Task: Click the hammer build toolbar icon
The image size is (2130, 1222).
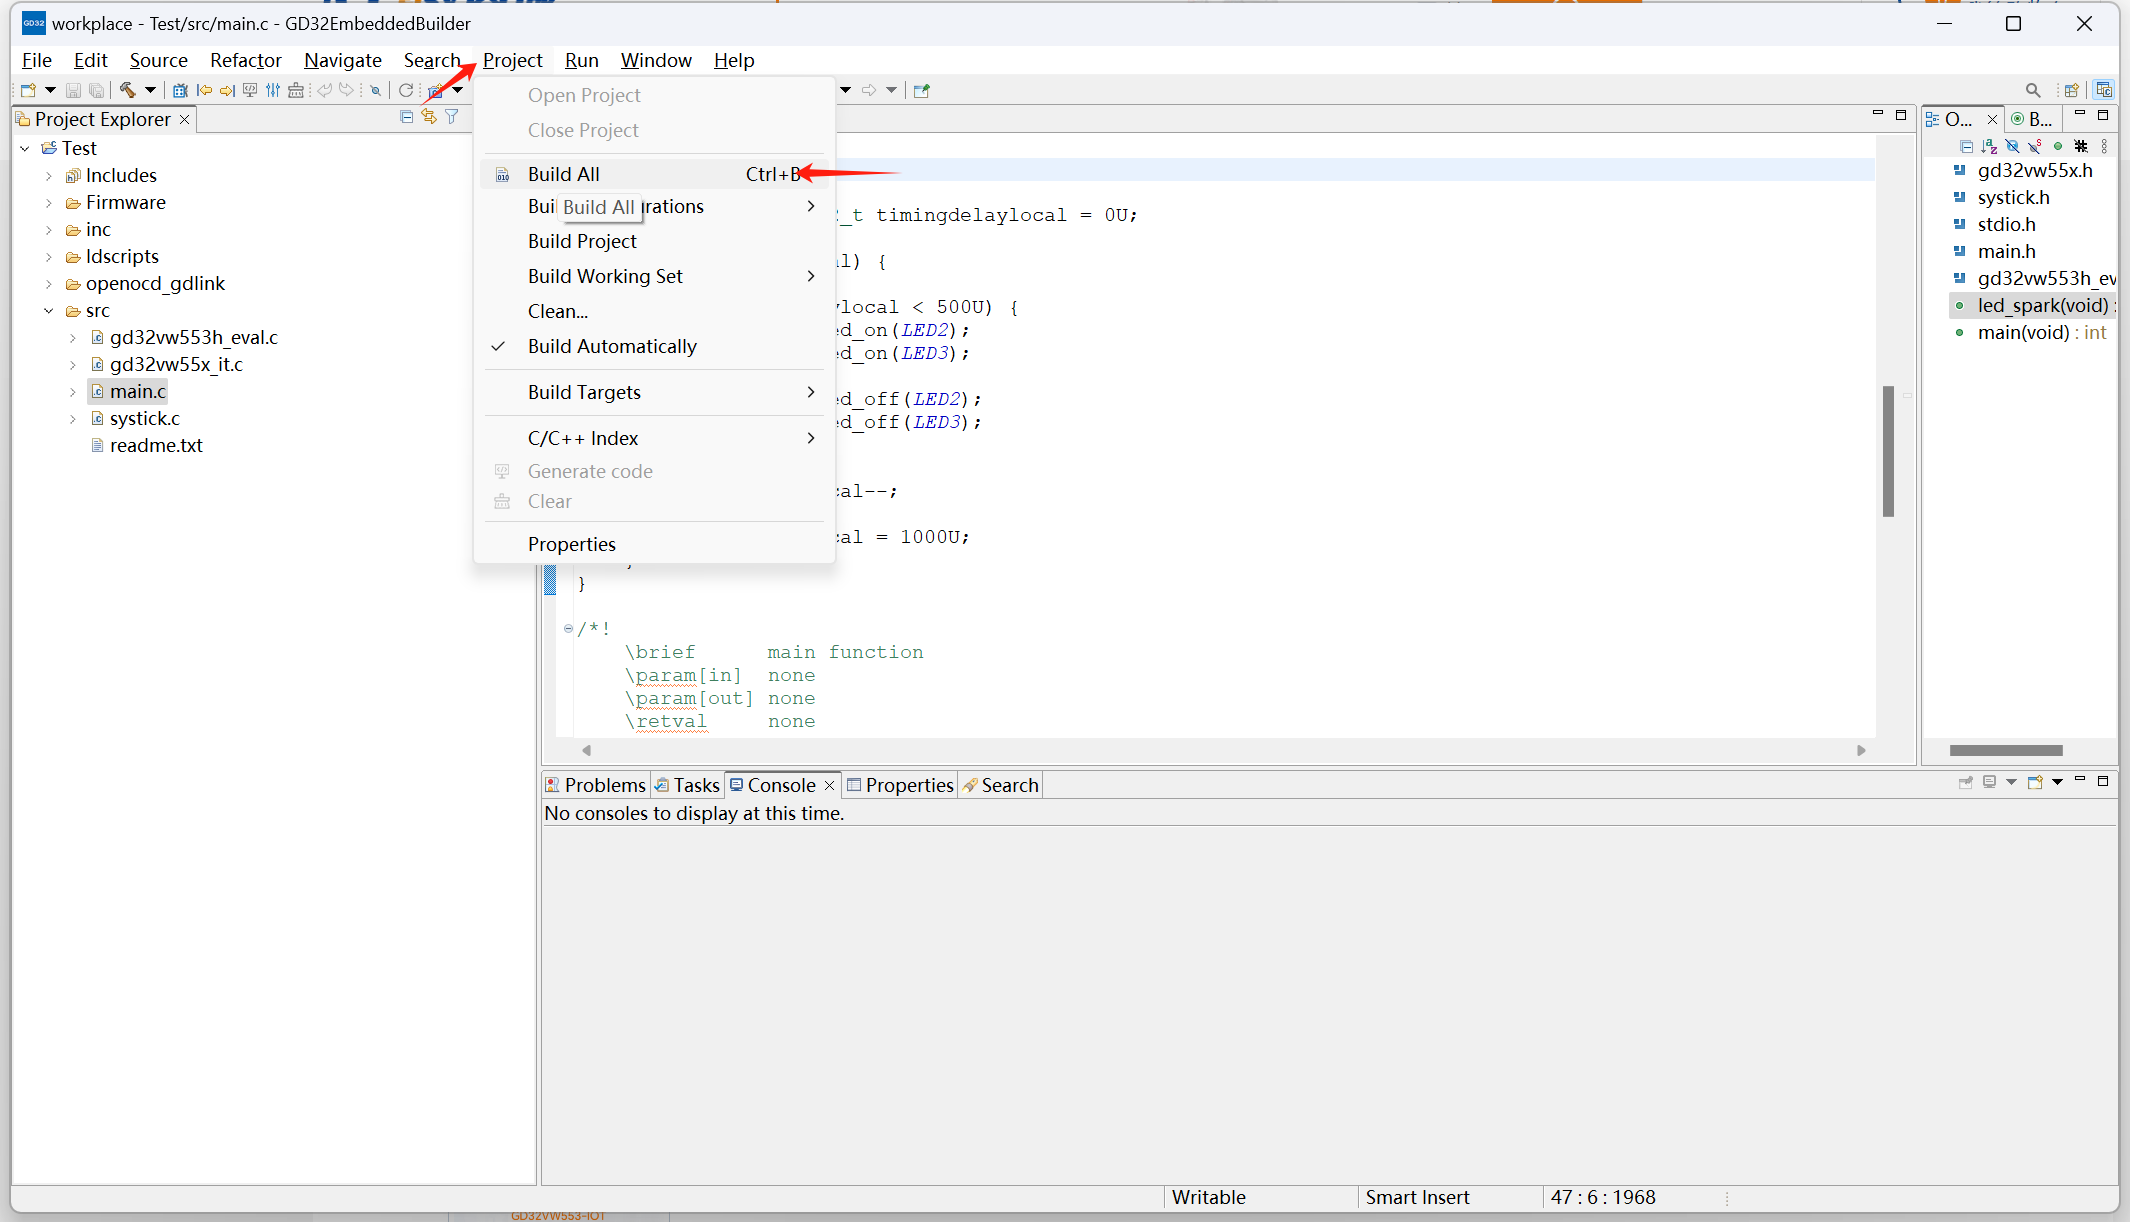Action: [127, 90]
